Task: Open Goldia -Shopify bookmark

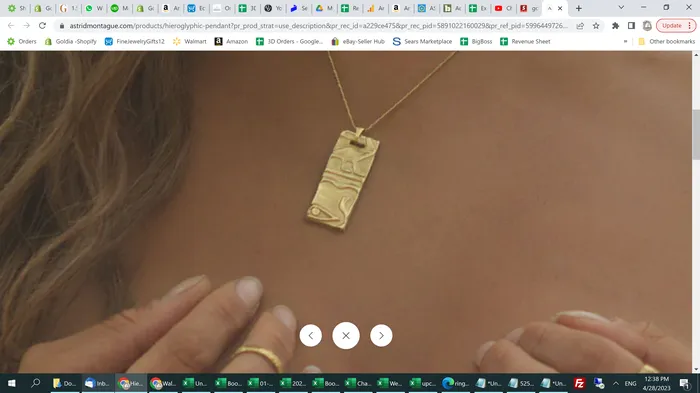Action: click(71, 42)
